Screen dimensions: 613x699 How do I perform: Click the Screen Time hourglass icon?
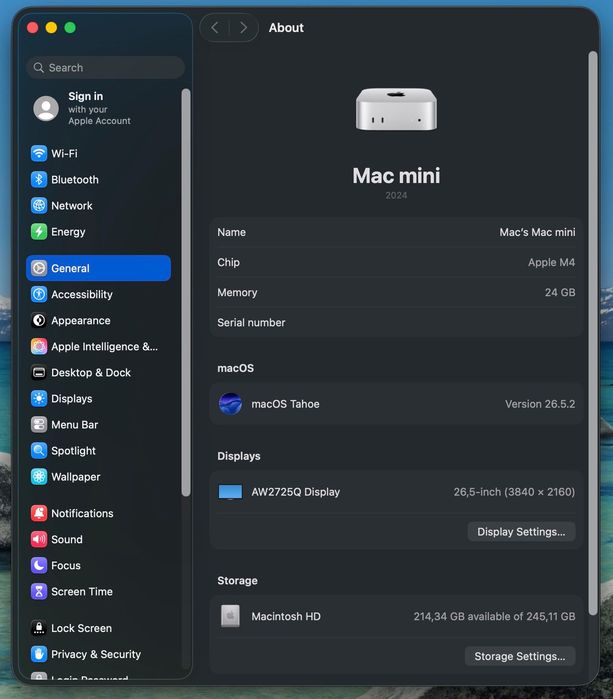tap(39, 592)
